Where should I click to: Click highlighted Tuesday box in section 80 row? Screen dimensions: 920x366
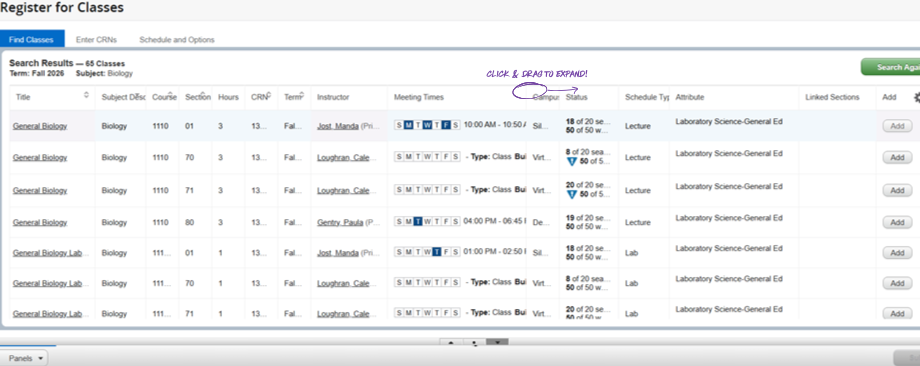pyautogui.click(x=418, y=222)
